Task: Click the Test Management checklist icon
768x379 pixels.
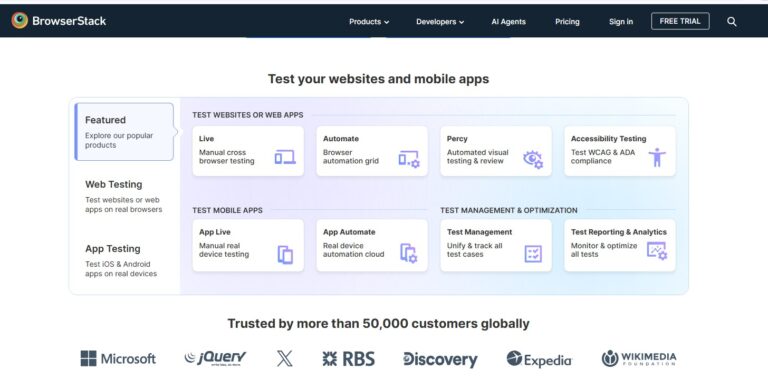Action: 533,254
